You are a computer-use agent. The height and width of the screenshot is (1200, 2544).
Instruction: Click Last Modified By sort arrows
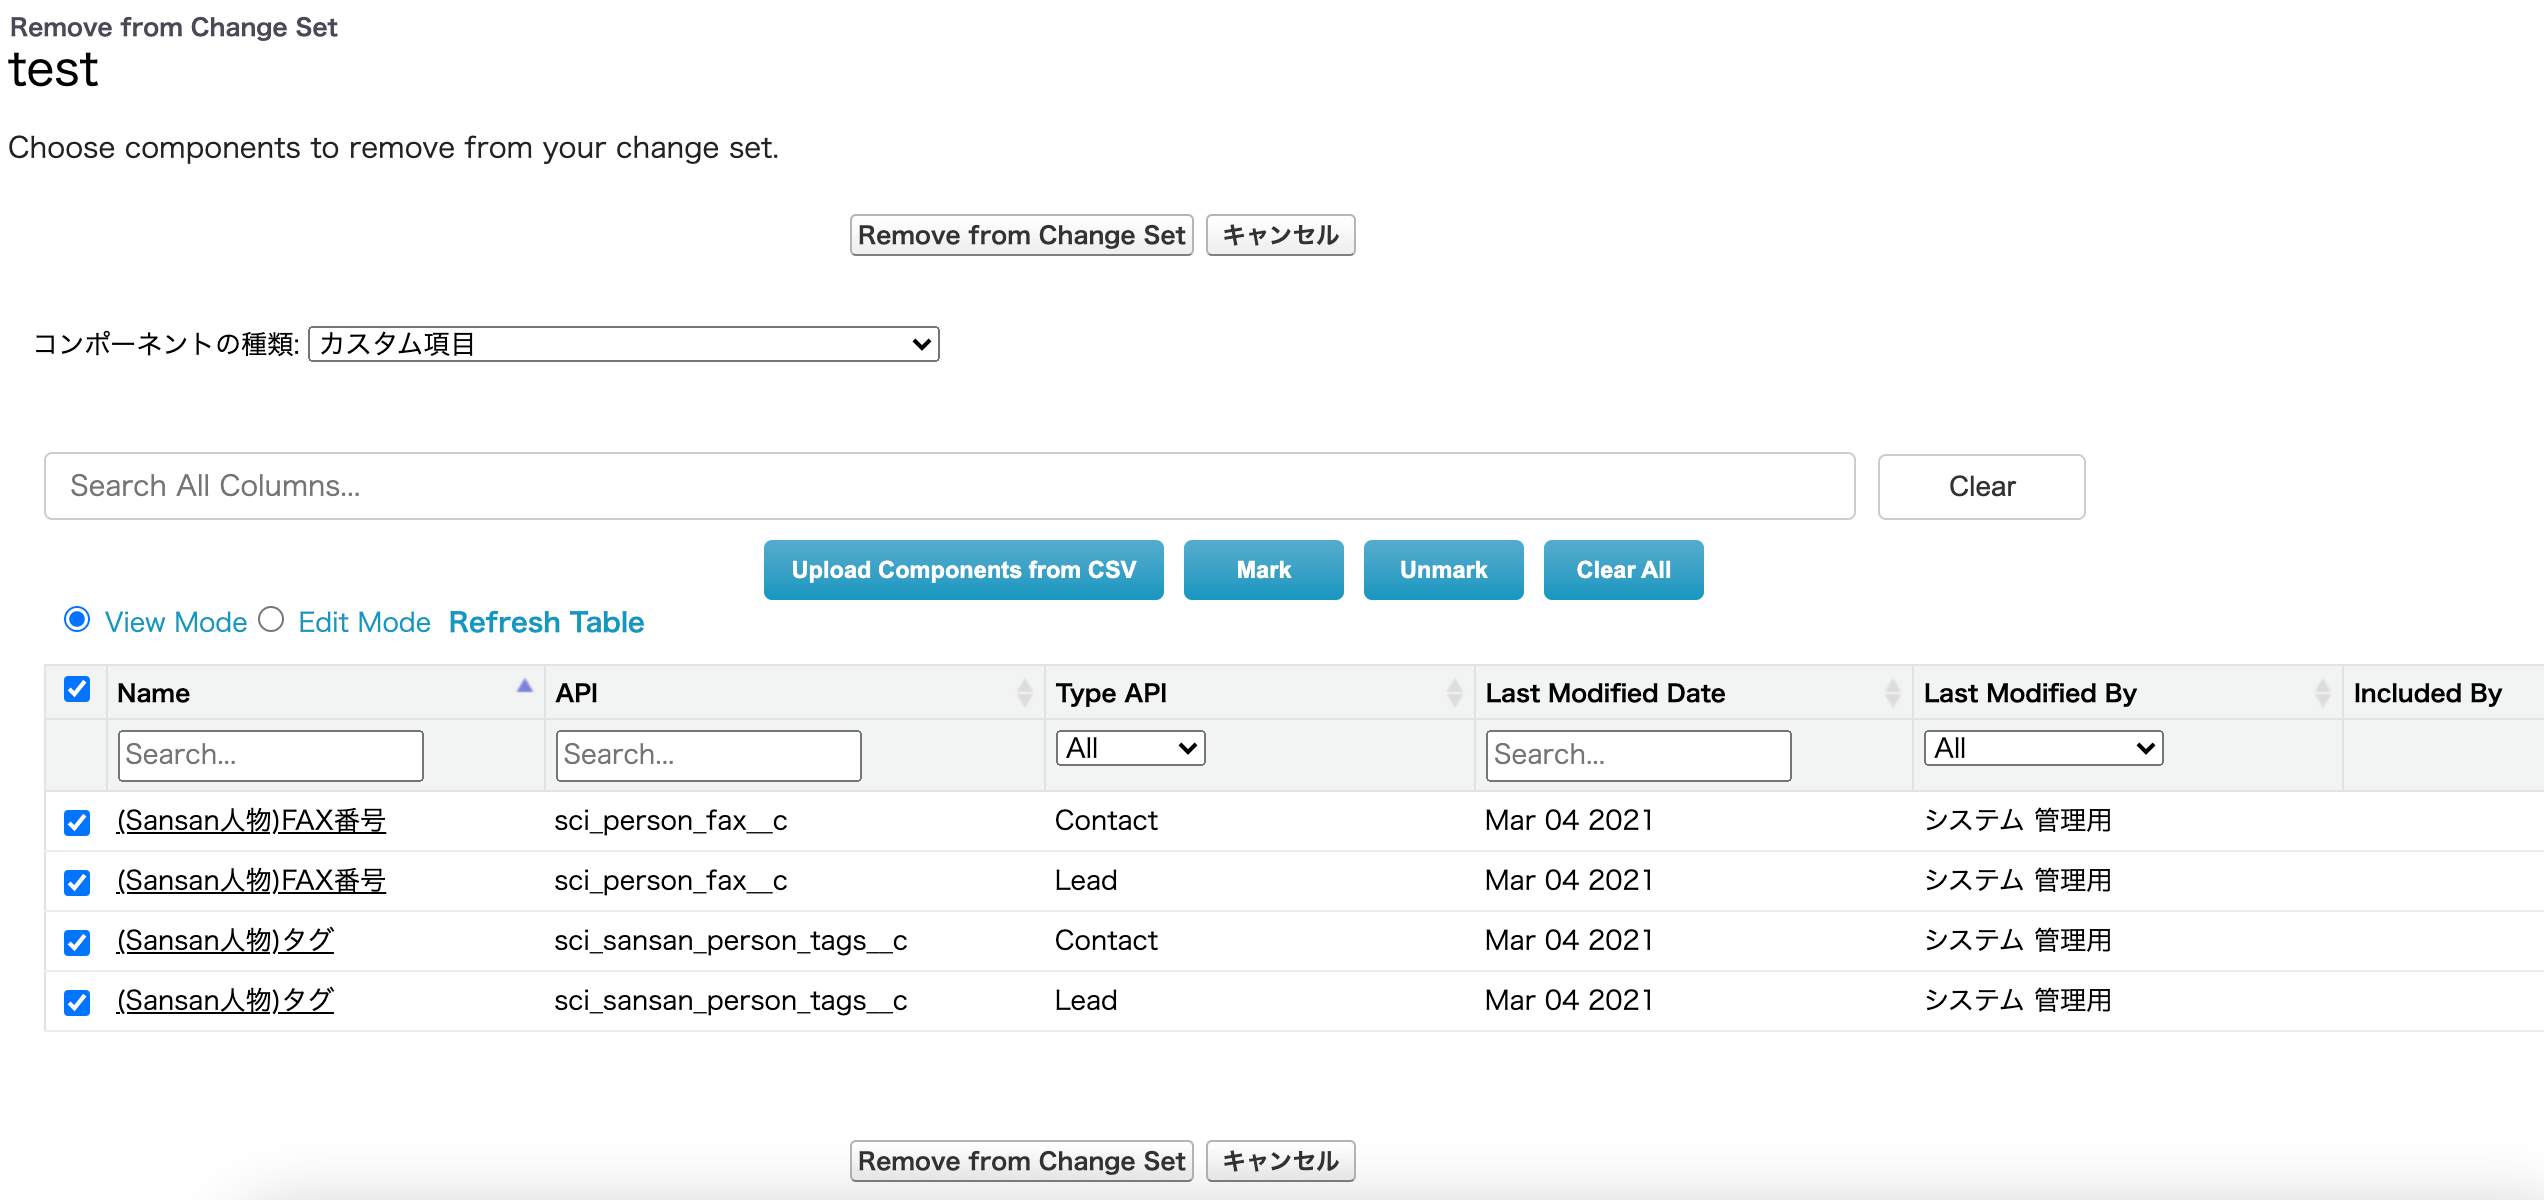2322,693
